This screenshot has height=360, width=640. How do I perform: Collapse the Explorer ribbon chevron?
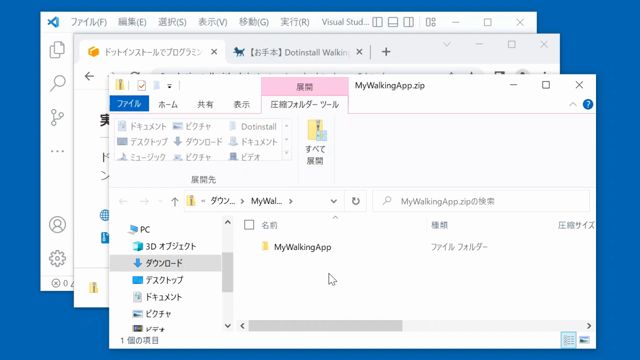pos(573,104)
